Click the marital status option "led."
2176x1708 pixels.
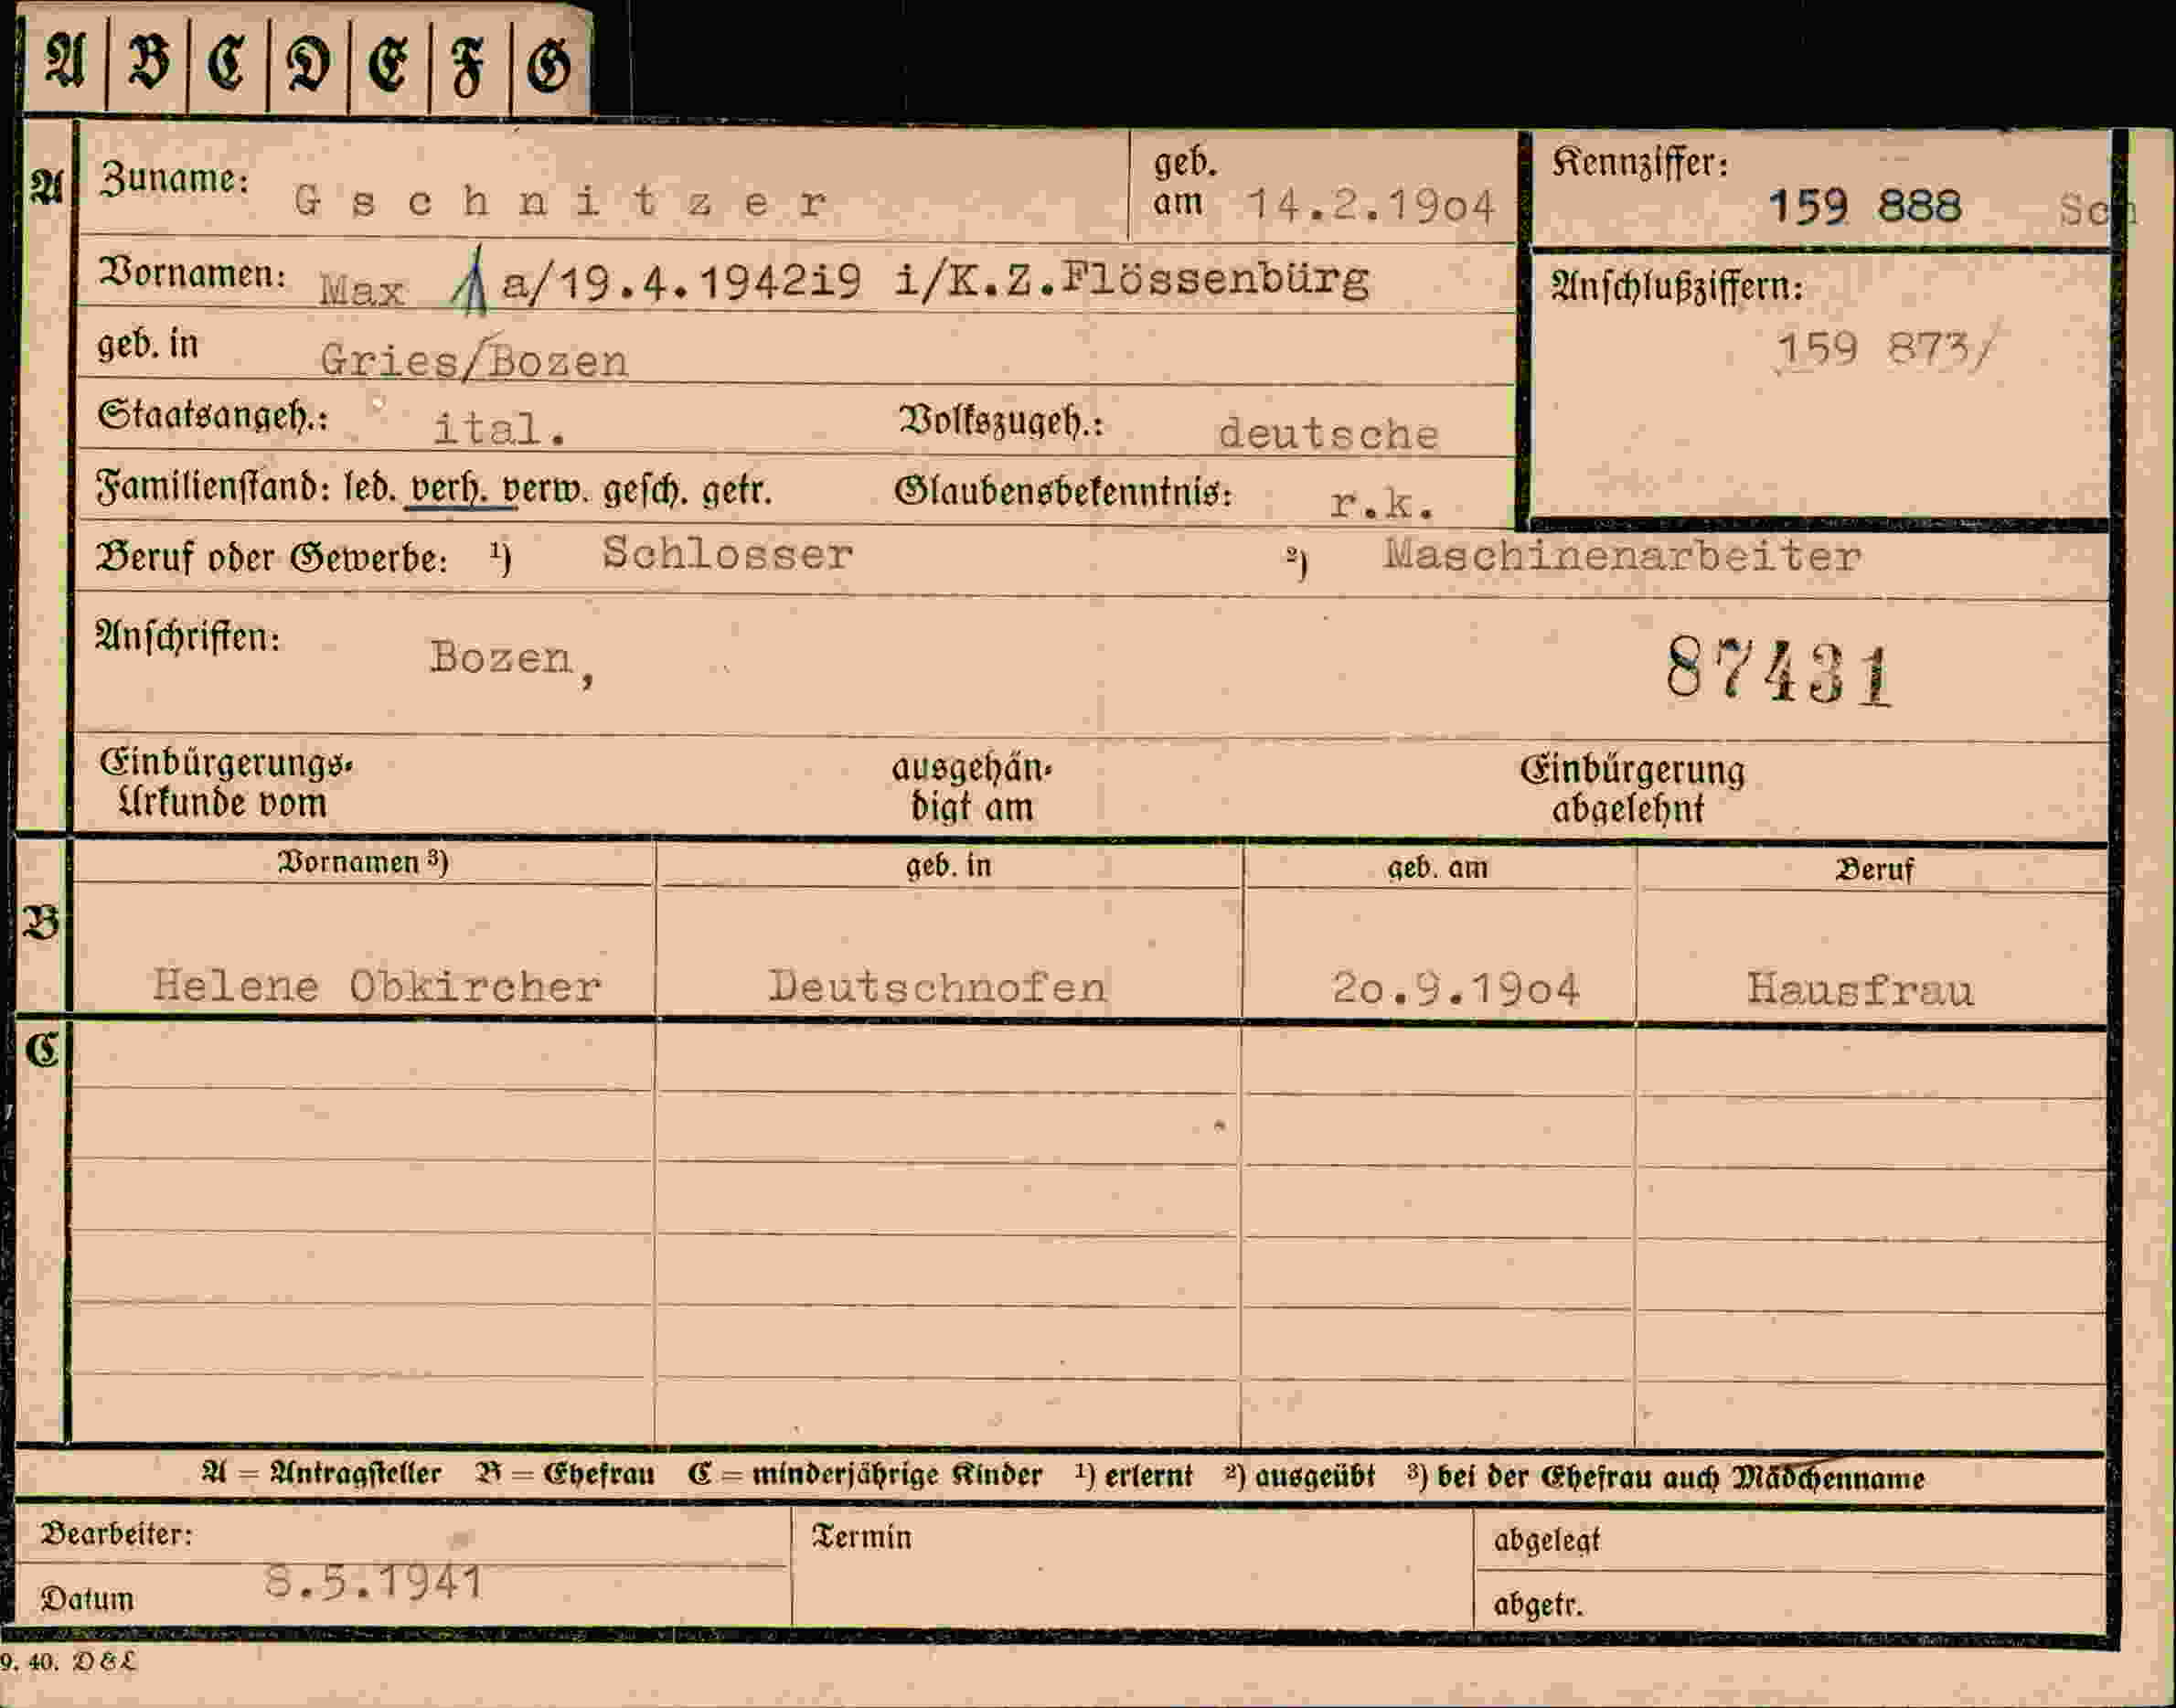point(370,489)
